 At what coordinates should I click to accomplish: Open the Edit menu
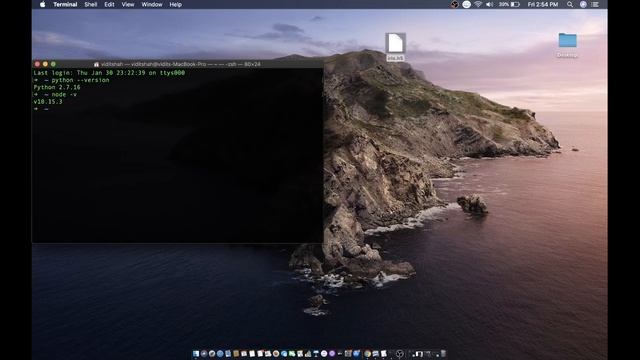pos(109,4)
